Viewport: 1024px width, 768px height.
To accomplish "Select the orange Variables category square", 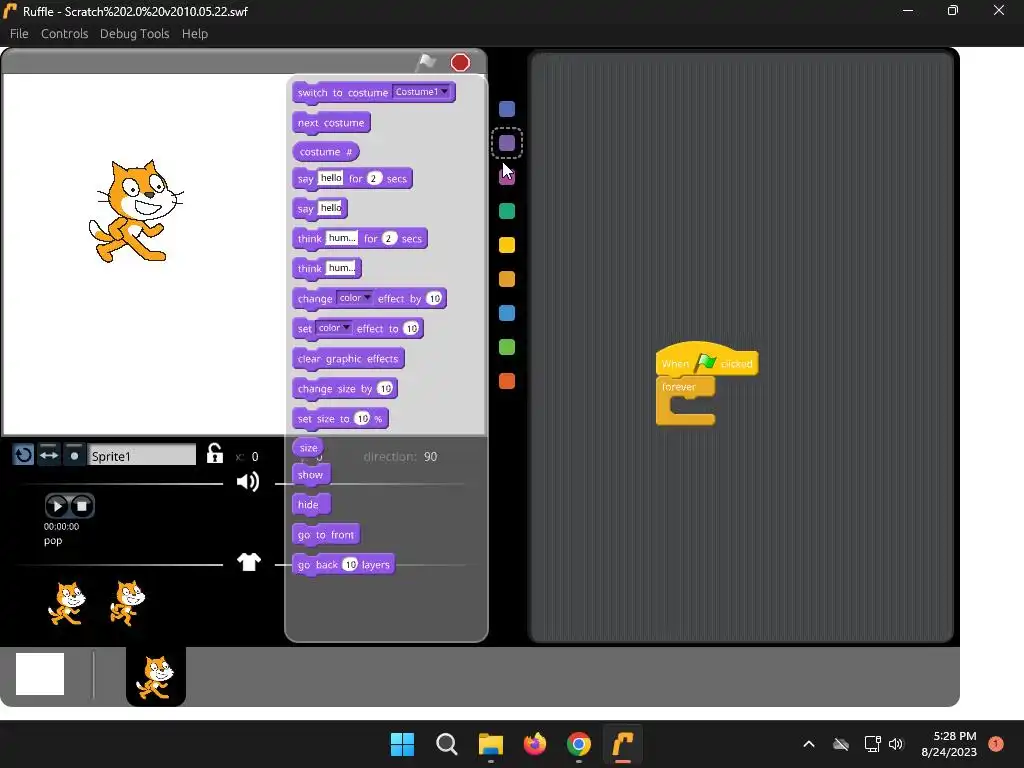I will [x=507, y=279].
